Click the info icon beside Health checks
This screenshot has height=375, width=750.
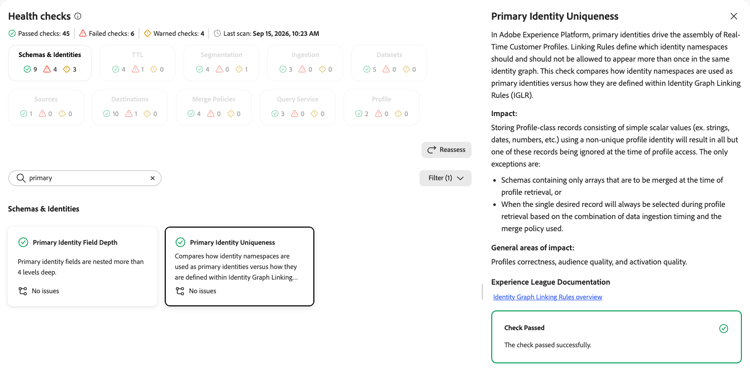(x=78, y=16)
